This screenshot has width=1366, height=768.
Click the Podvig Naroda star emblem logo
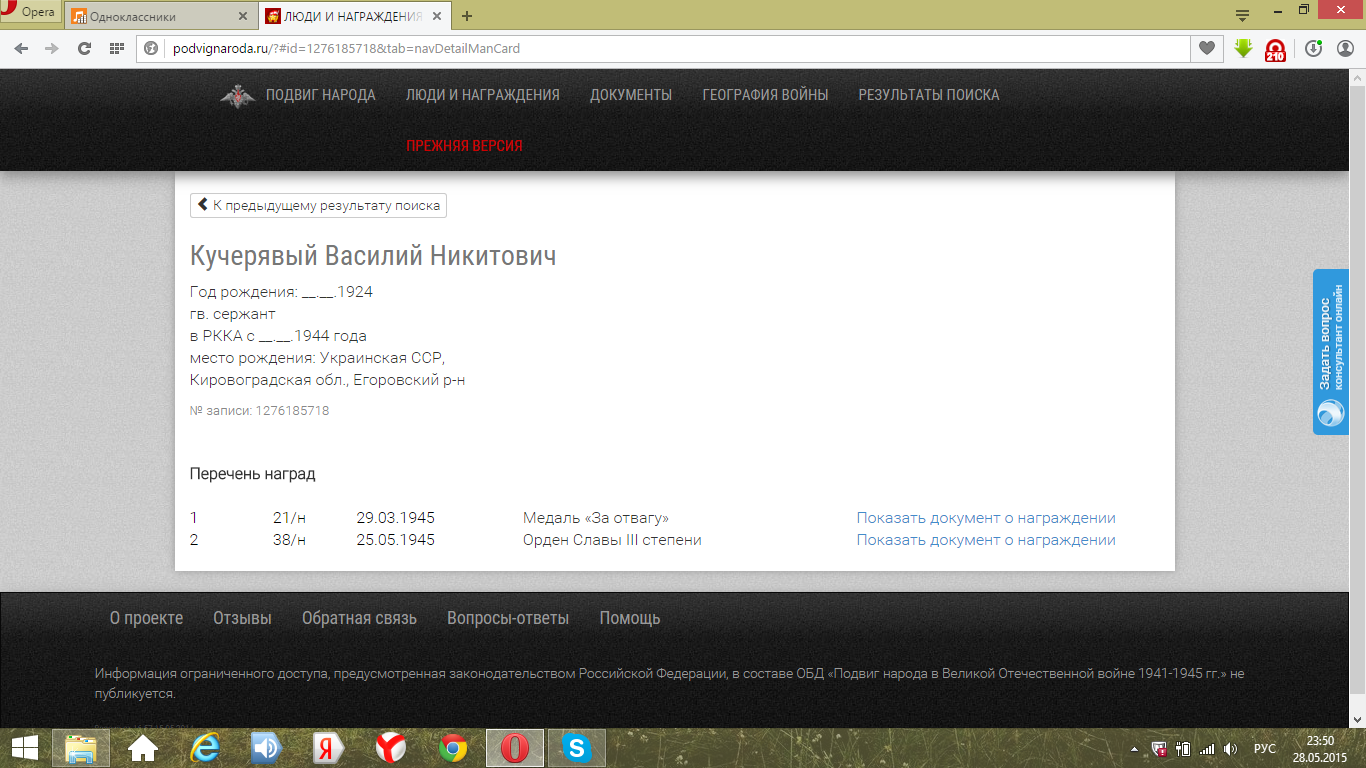click(x=237, y=96)
